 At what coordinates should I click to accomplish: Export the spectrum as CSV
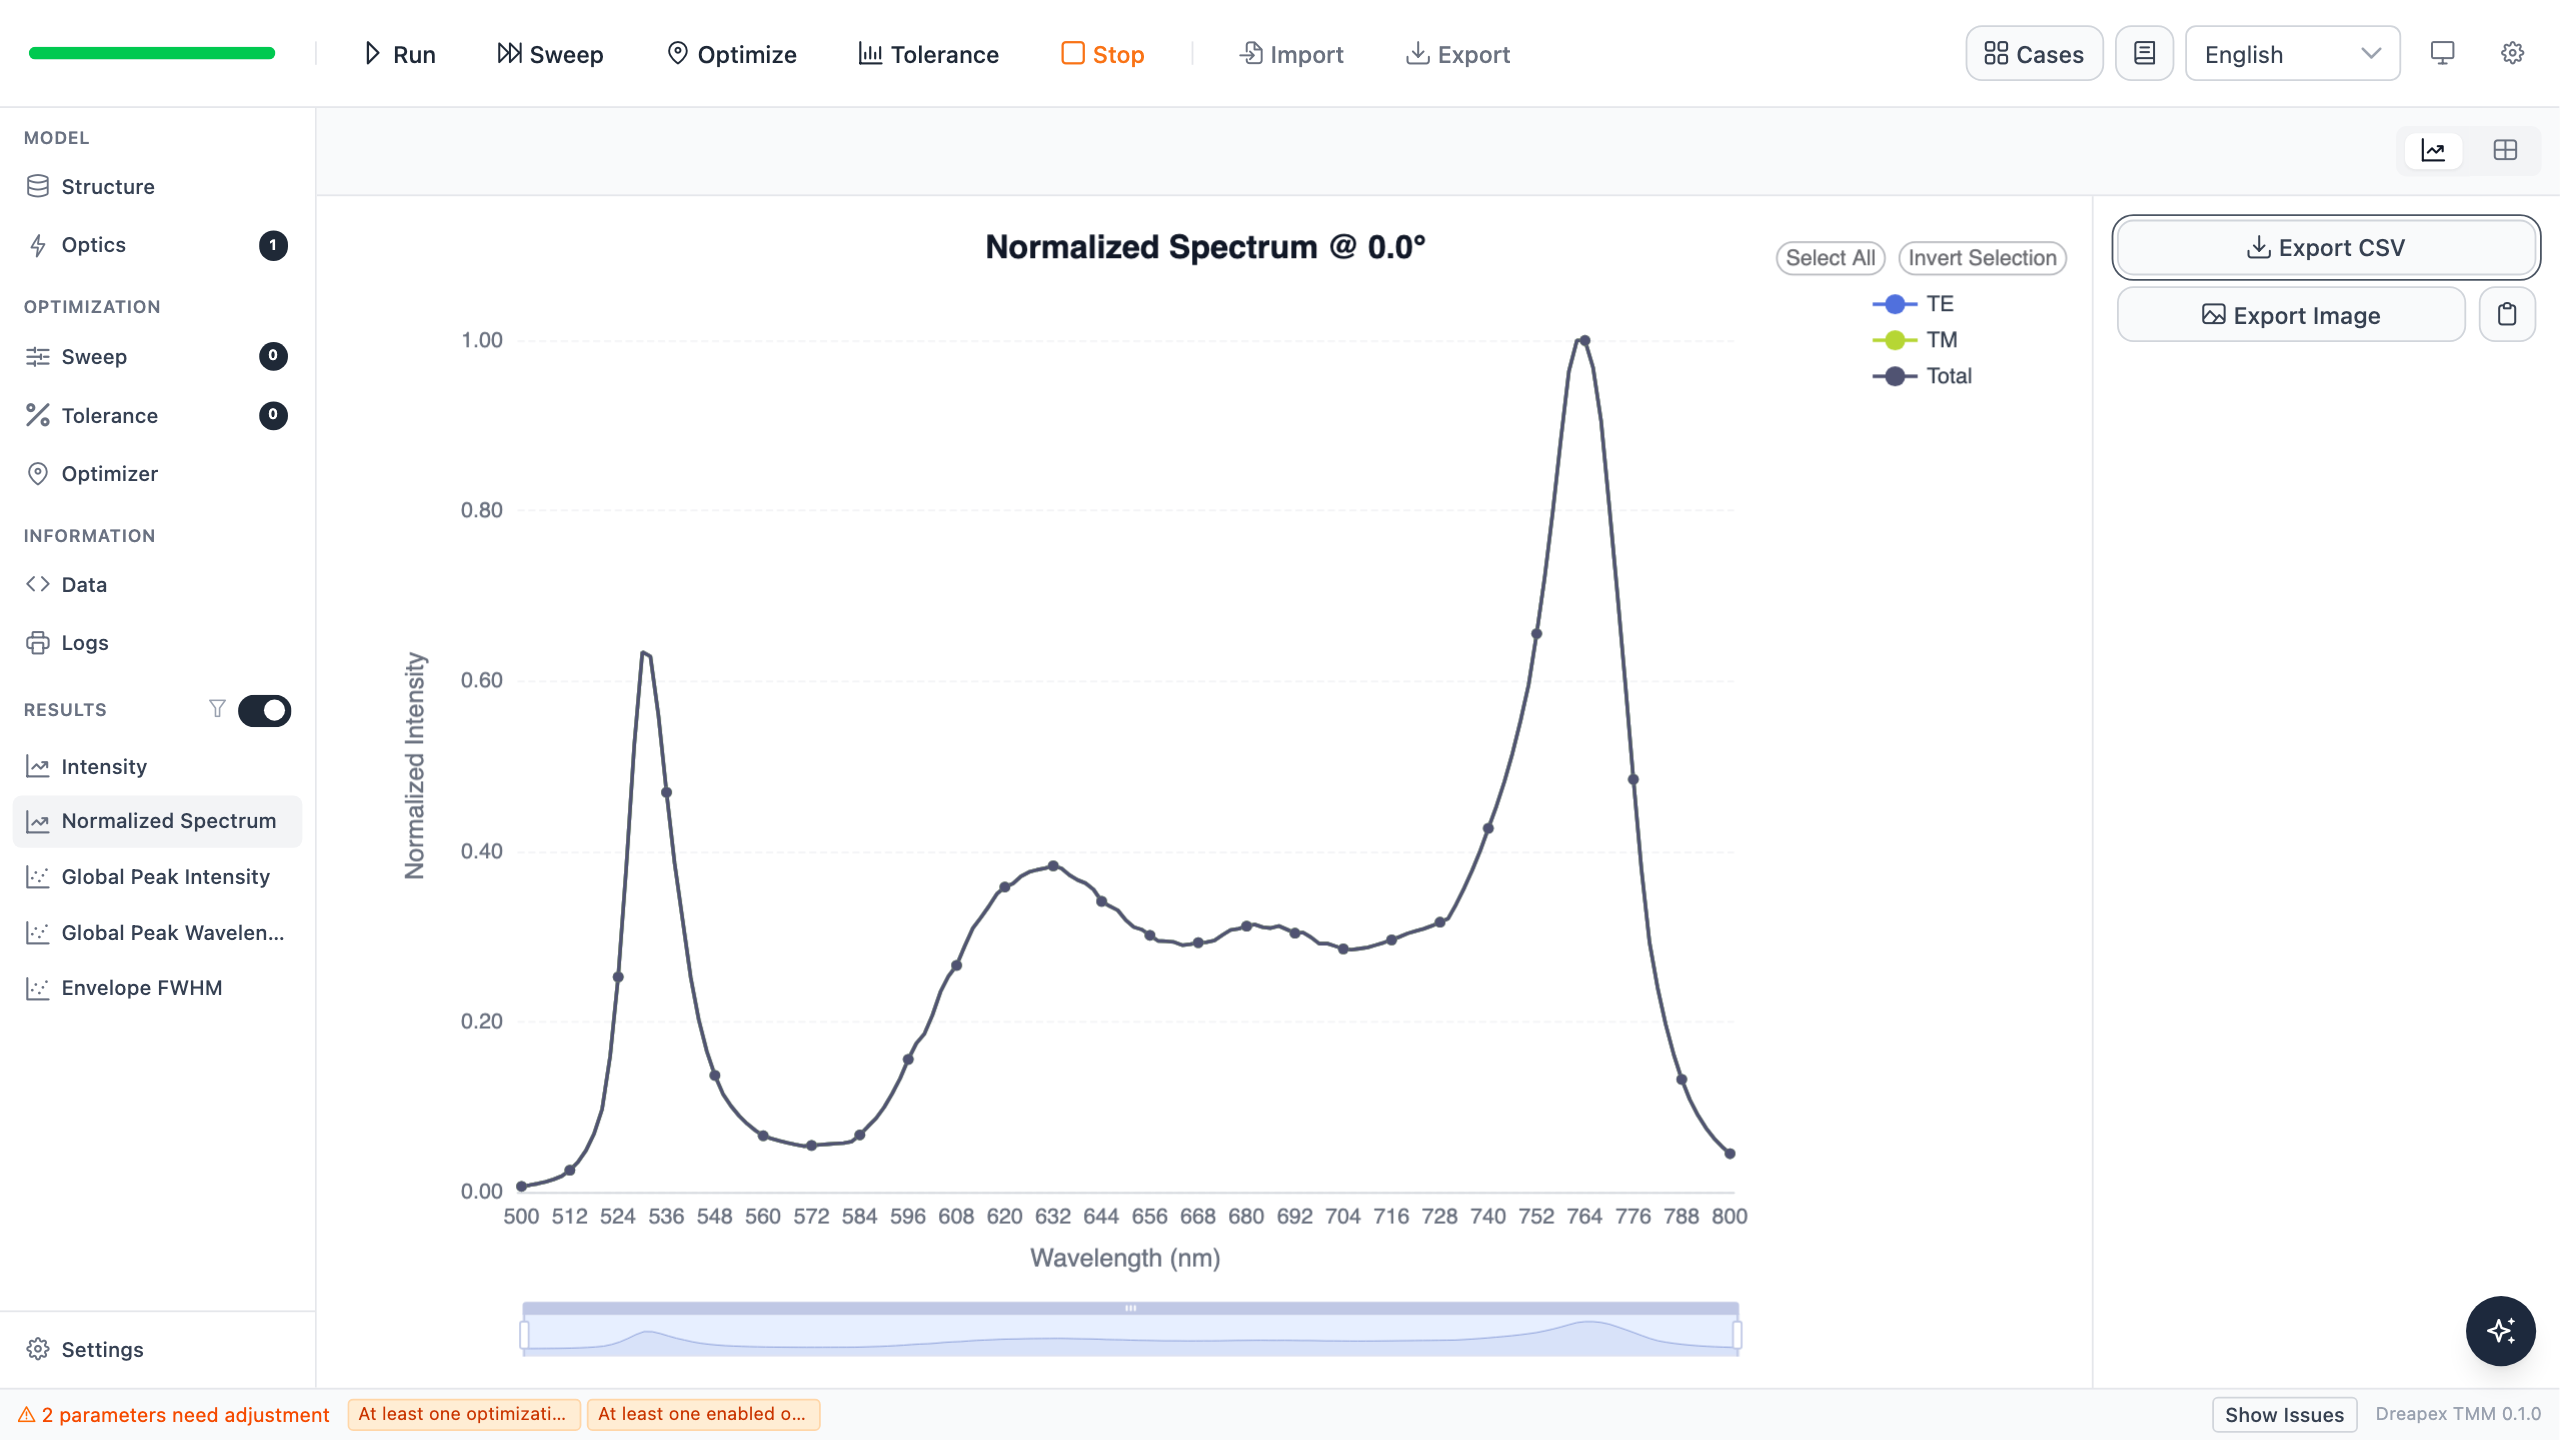coord(2326,248)
